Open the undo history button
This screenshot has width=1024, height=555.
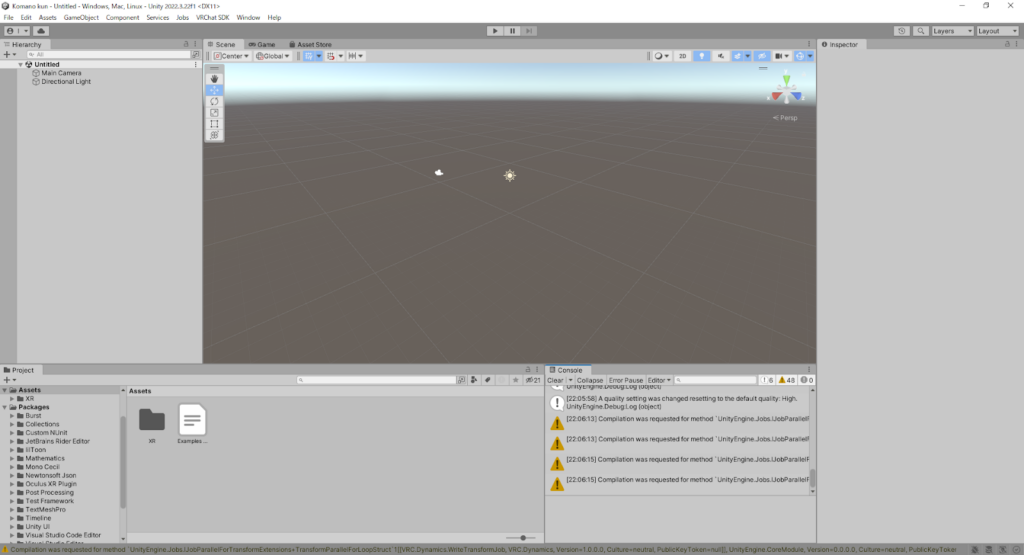click(x=901, y=31)
